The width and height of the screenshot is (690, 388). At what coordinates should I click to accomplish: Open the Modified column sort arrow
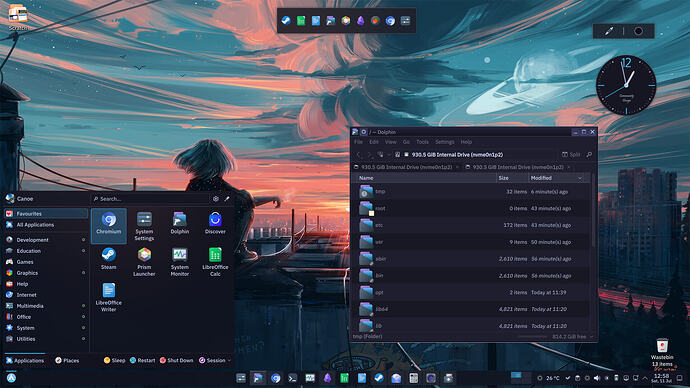coord(580,178)
